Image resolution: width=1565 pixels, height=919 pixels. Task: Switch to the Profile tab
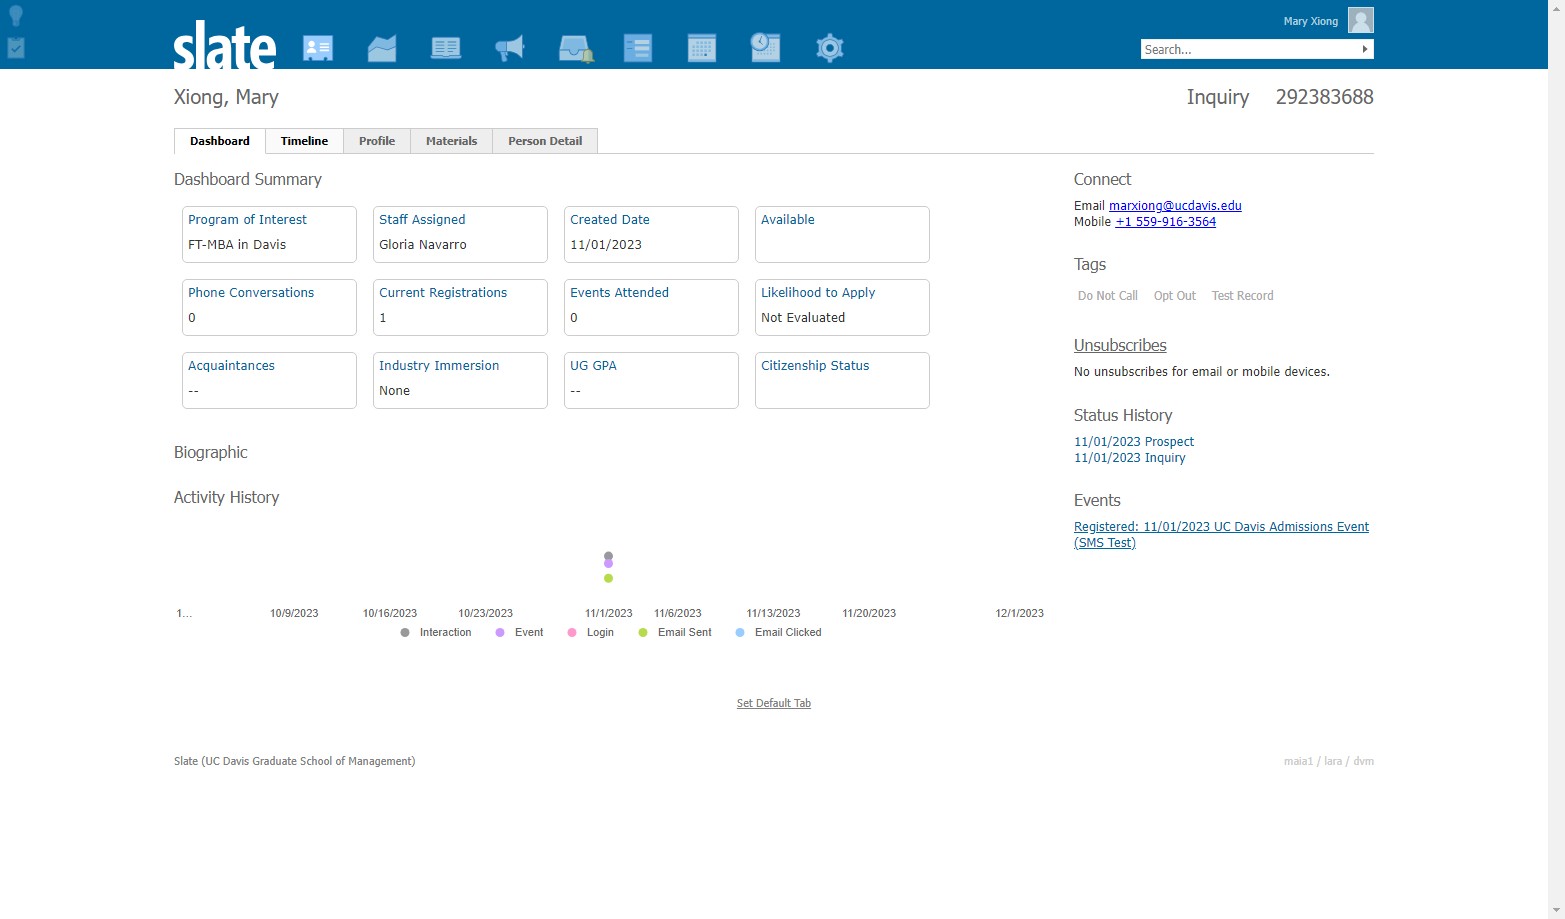point(377,141)
